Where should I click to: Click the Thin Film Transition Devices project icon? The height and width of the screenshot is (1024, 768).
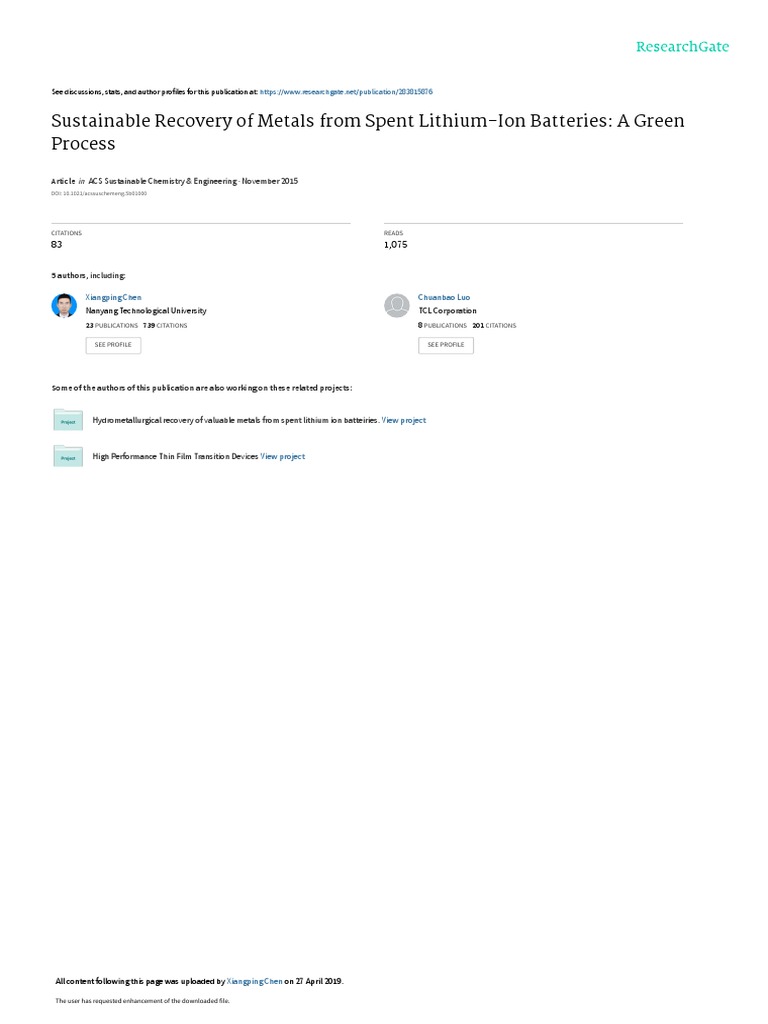pyautogui.click(x=68, y=456)
